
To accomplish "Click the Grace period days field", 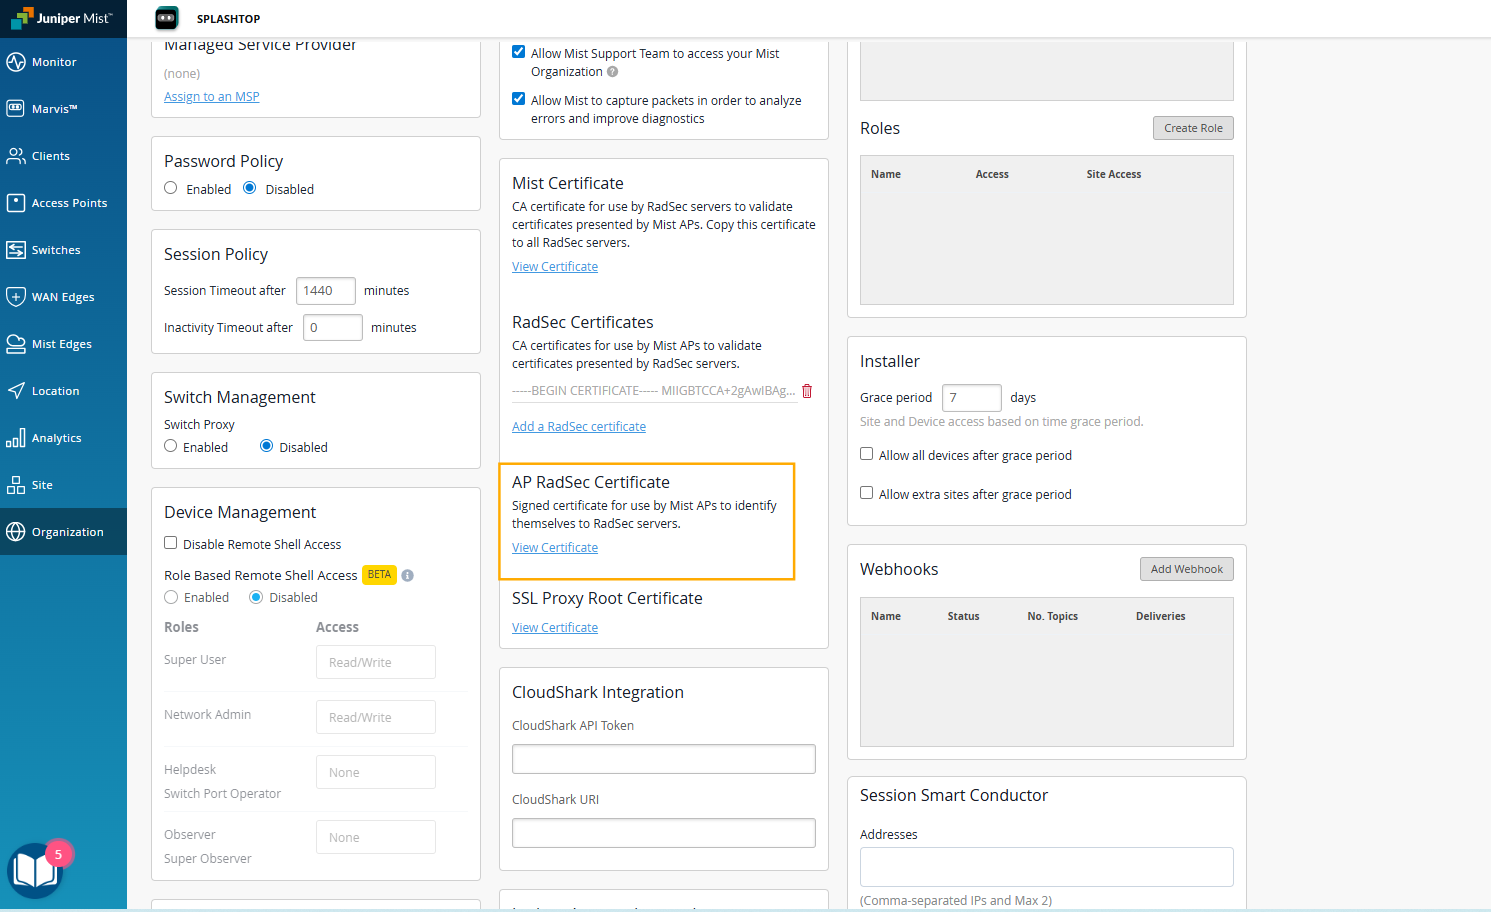I will pos(972,398).
